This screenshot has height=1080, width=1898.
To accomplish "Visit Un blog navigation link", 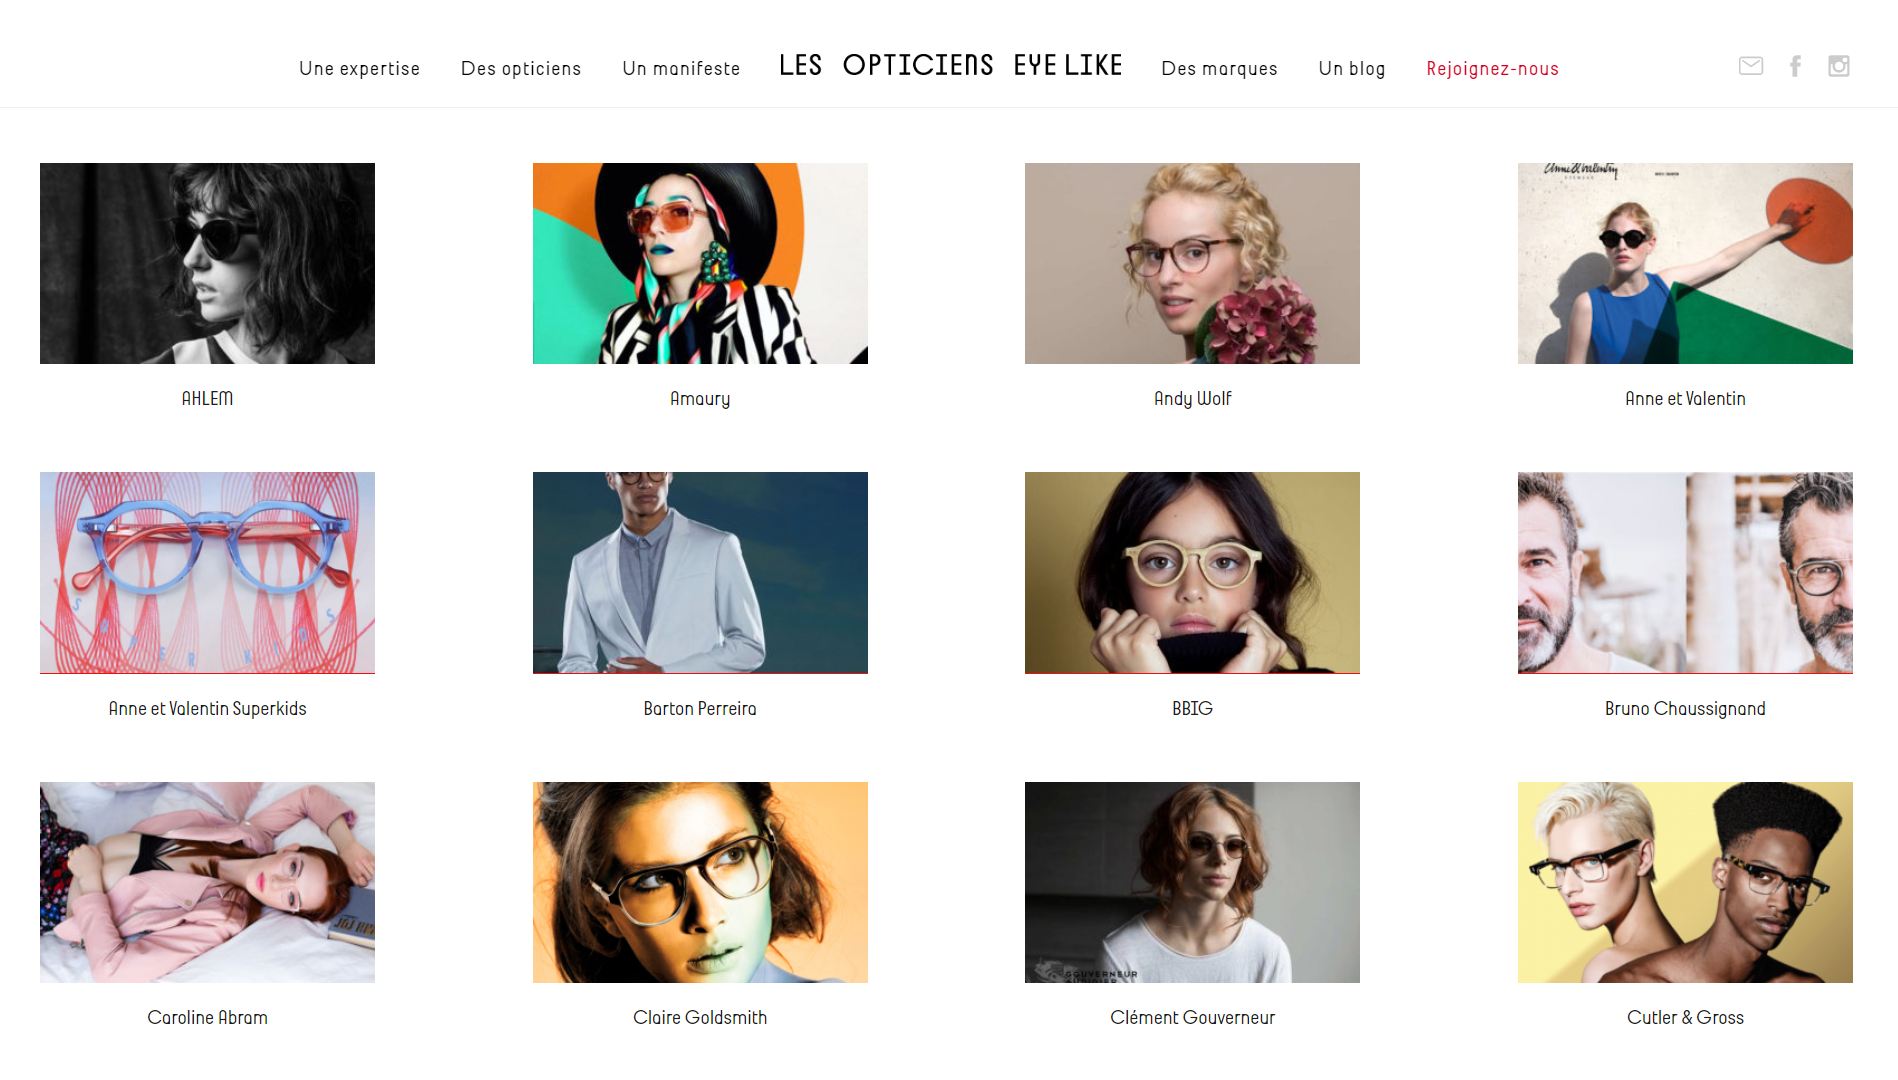I will (1352, 69).
